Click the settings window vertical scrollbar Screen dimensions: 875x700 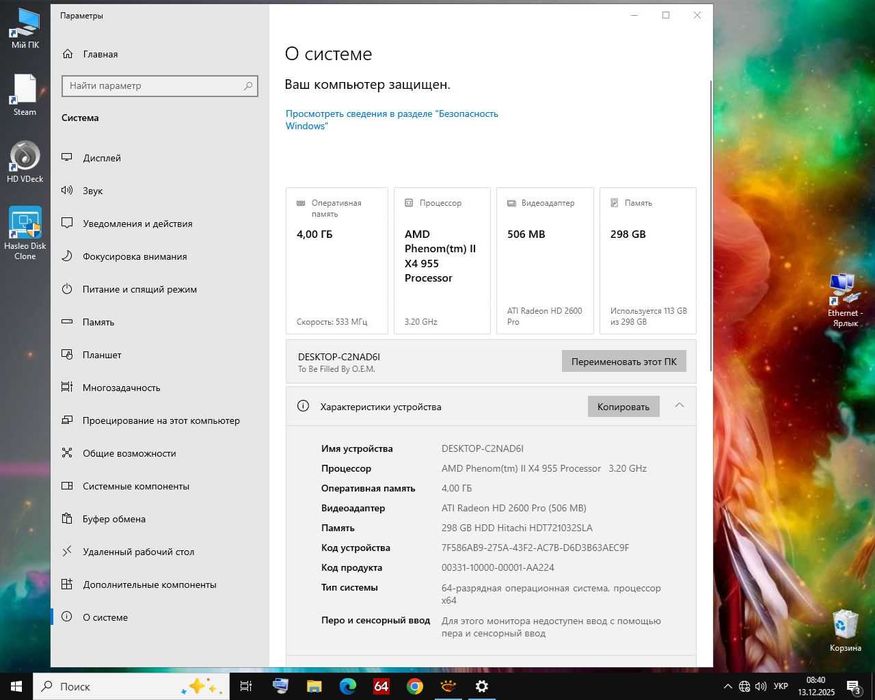coord(710,226)
